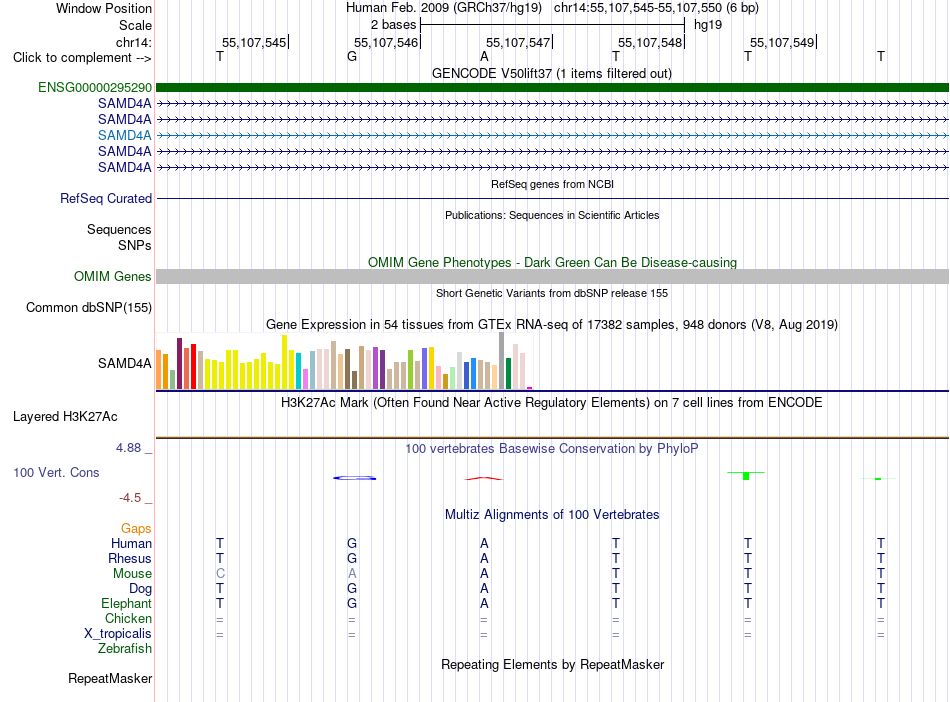Click the Elephant species label
The height and width of the screenshot is (702, 950).
pos(126,603)
